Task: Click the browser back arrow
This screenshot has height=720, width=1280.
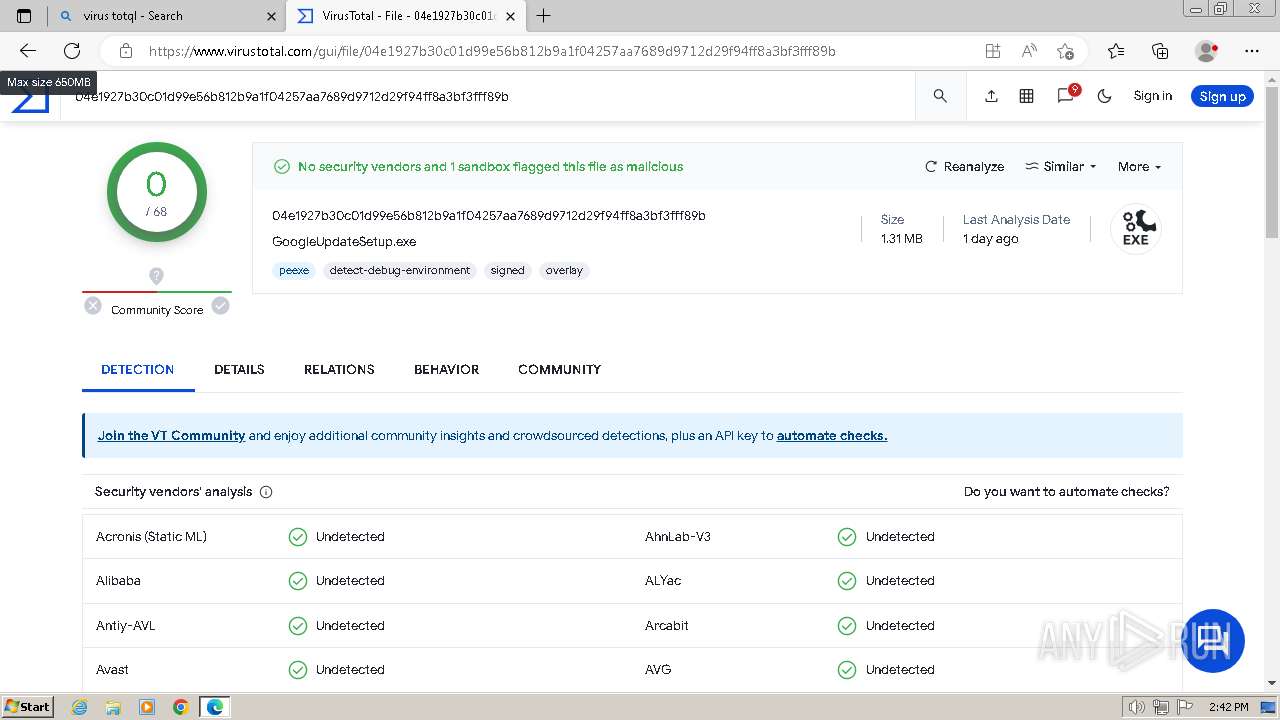Action: [28, 51]
